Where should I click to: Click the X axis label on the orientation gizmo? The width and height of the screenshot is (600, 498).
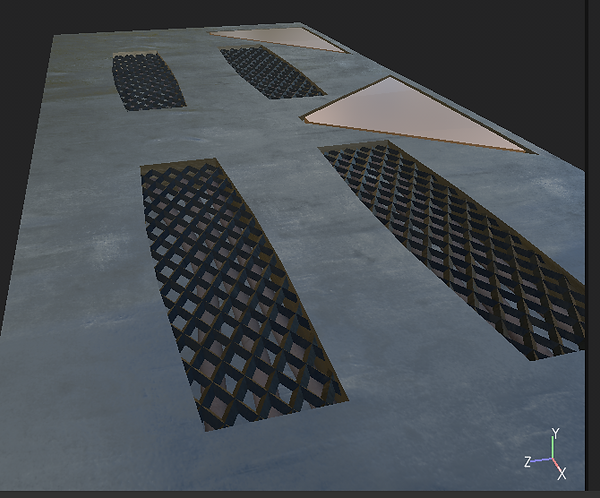tap(561, 474)
